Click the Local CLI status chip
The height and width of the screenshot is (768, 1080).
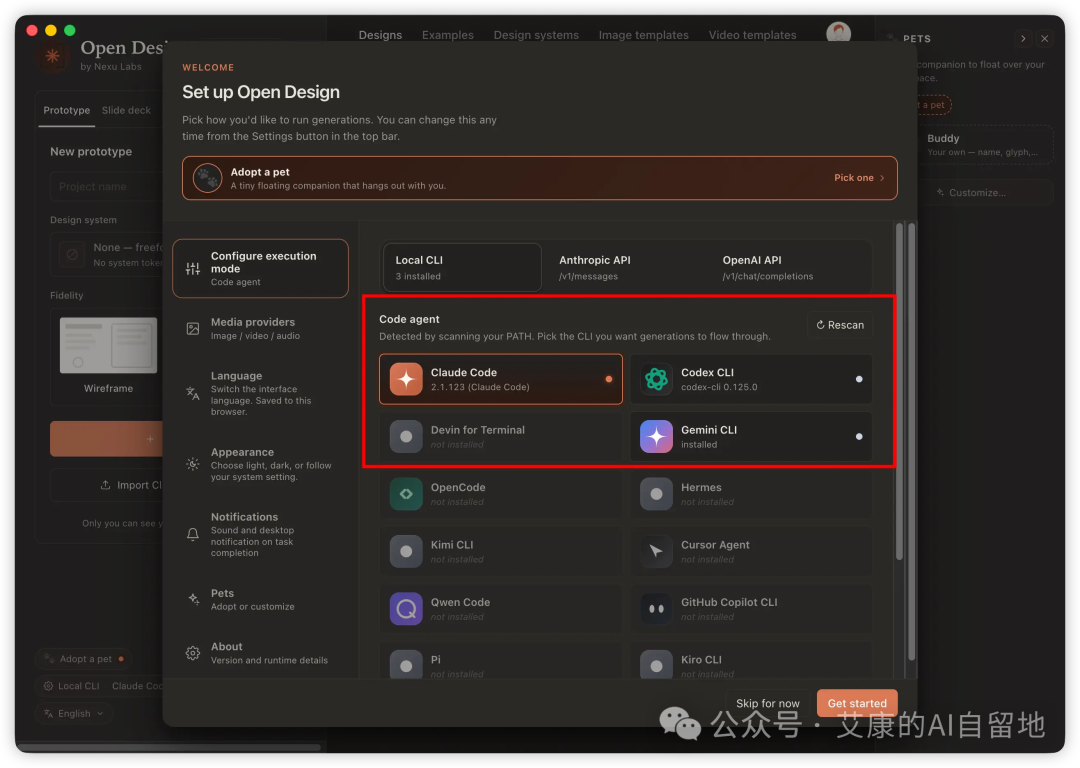coord(100,686)
